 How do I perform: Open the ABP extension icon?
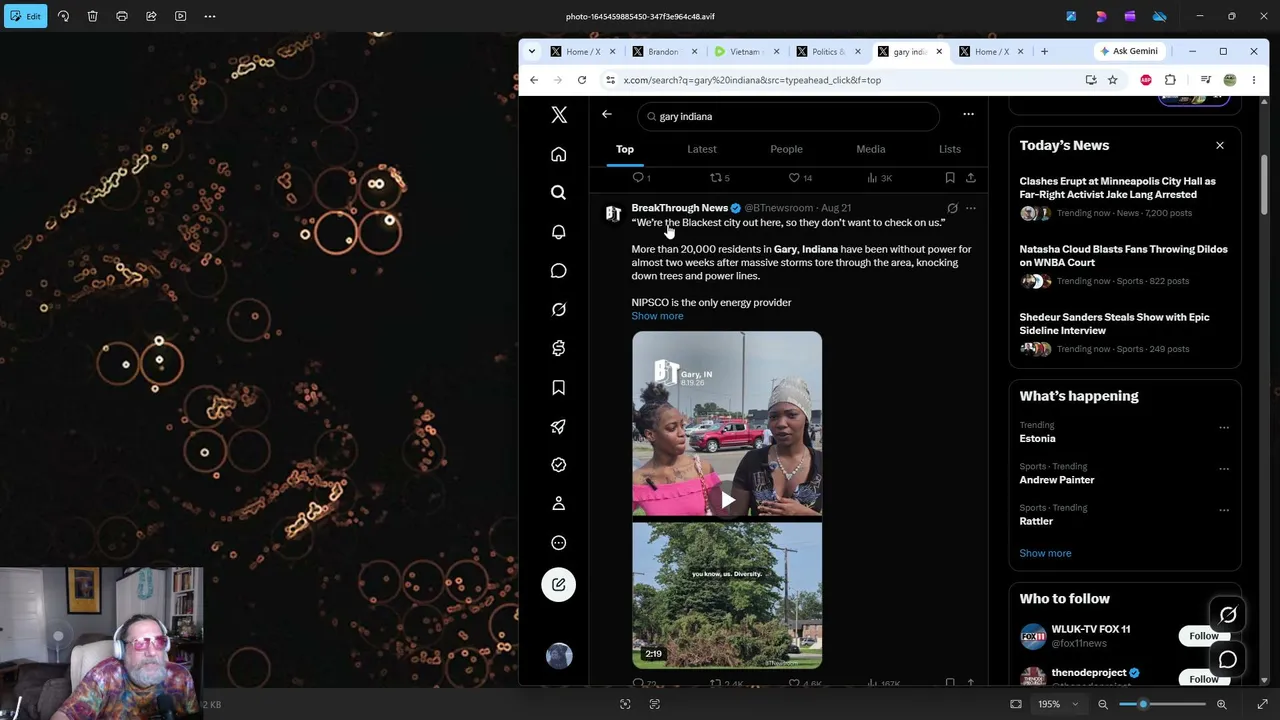click(1146, 80)
